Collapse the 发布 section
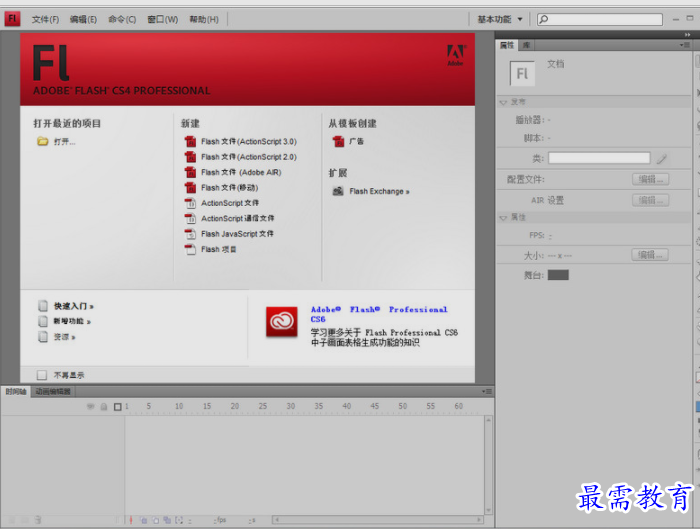The width and height of the screenshot is (700, 529). pos(504,102)
